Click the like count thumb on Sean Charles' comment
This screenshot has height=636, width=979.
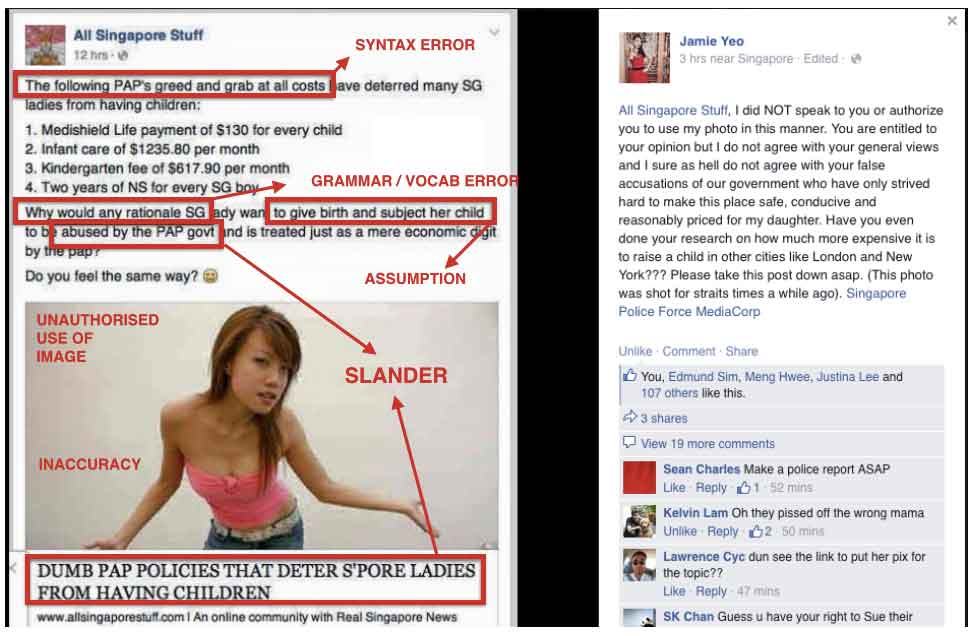click(744, 487)
